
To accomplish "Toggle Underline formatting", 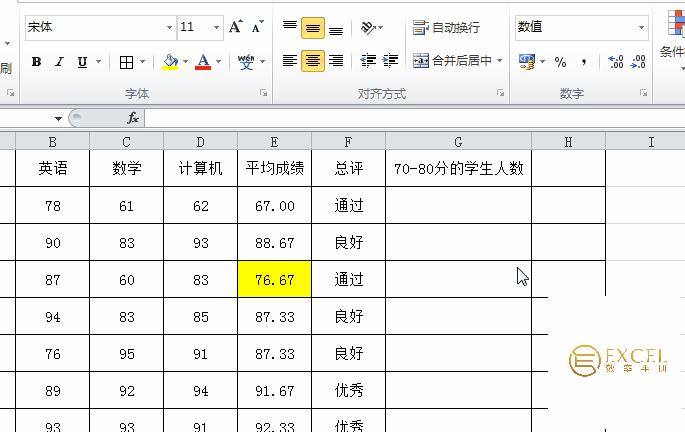I will [82, 62].
